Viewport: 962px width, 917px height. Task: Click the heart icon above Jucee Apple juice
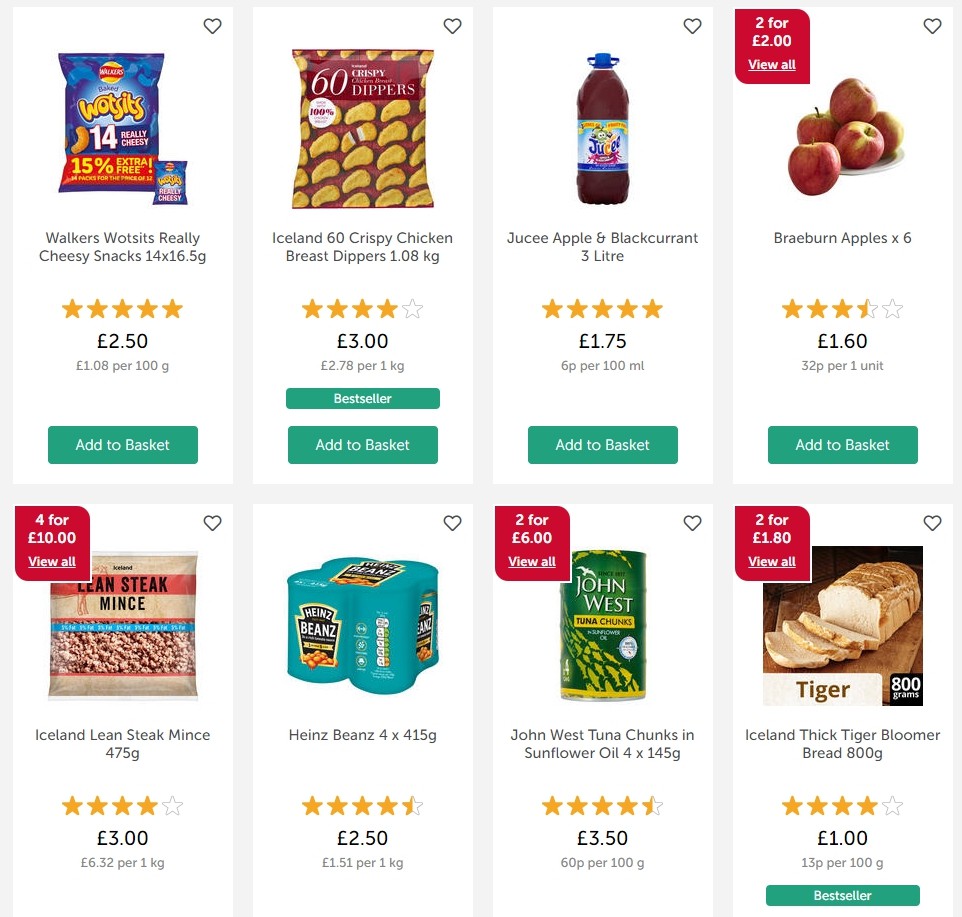click(692, 26)
